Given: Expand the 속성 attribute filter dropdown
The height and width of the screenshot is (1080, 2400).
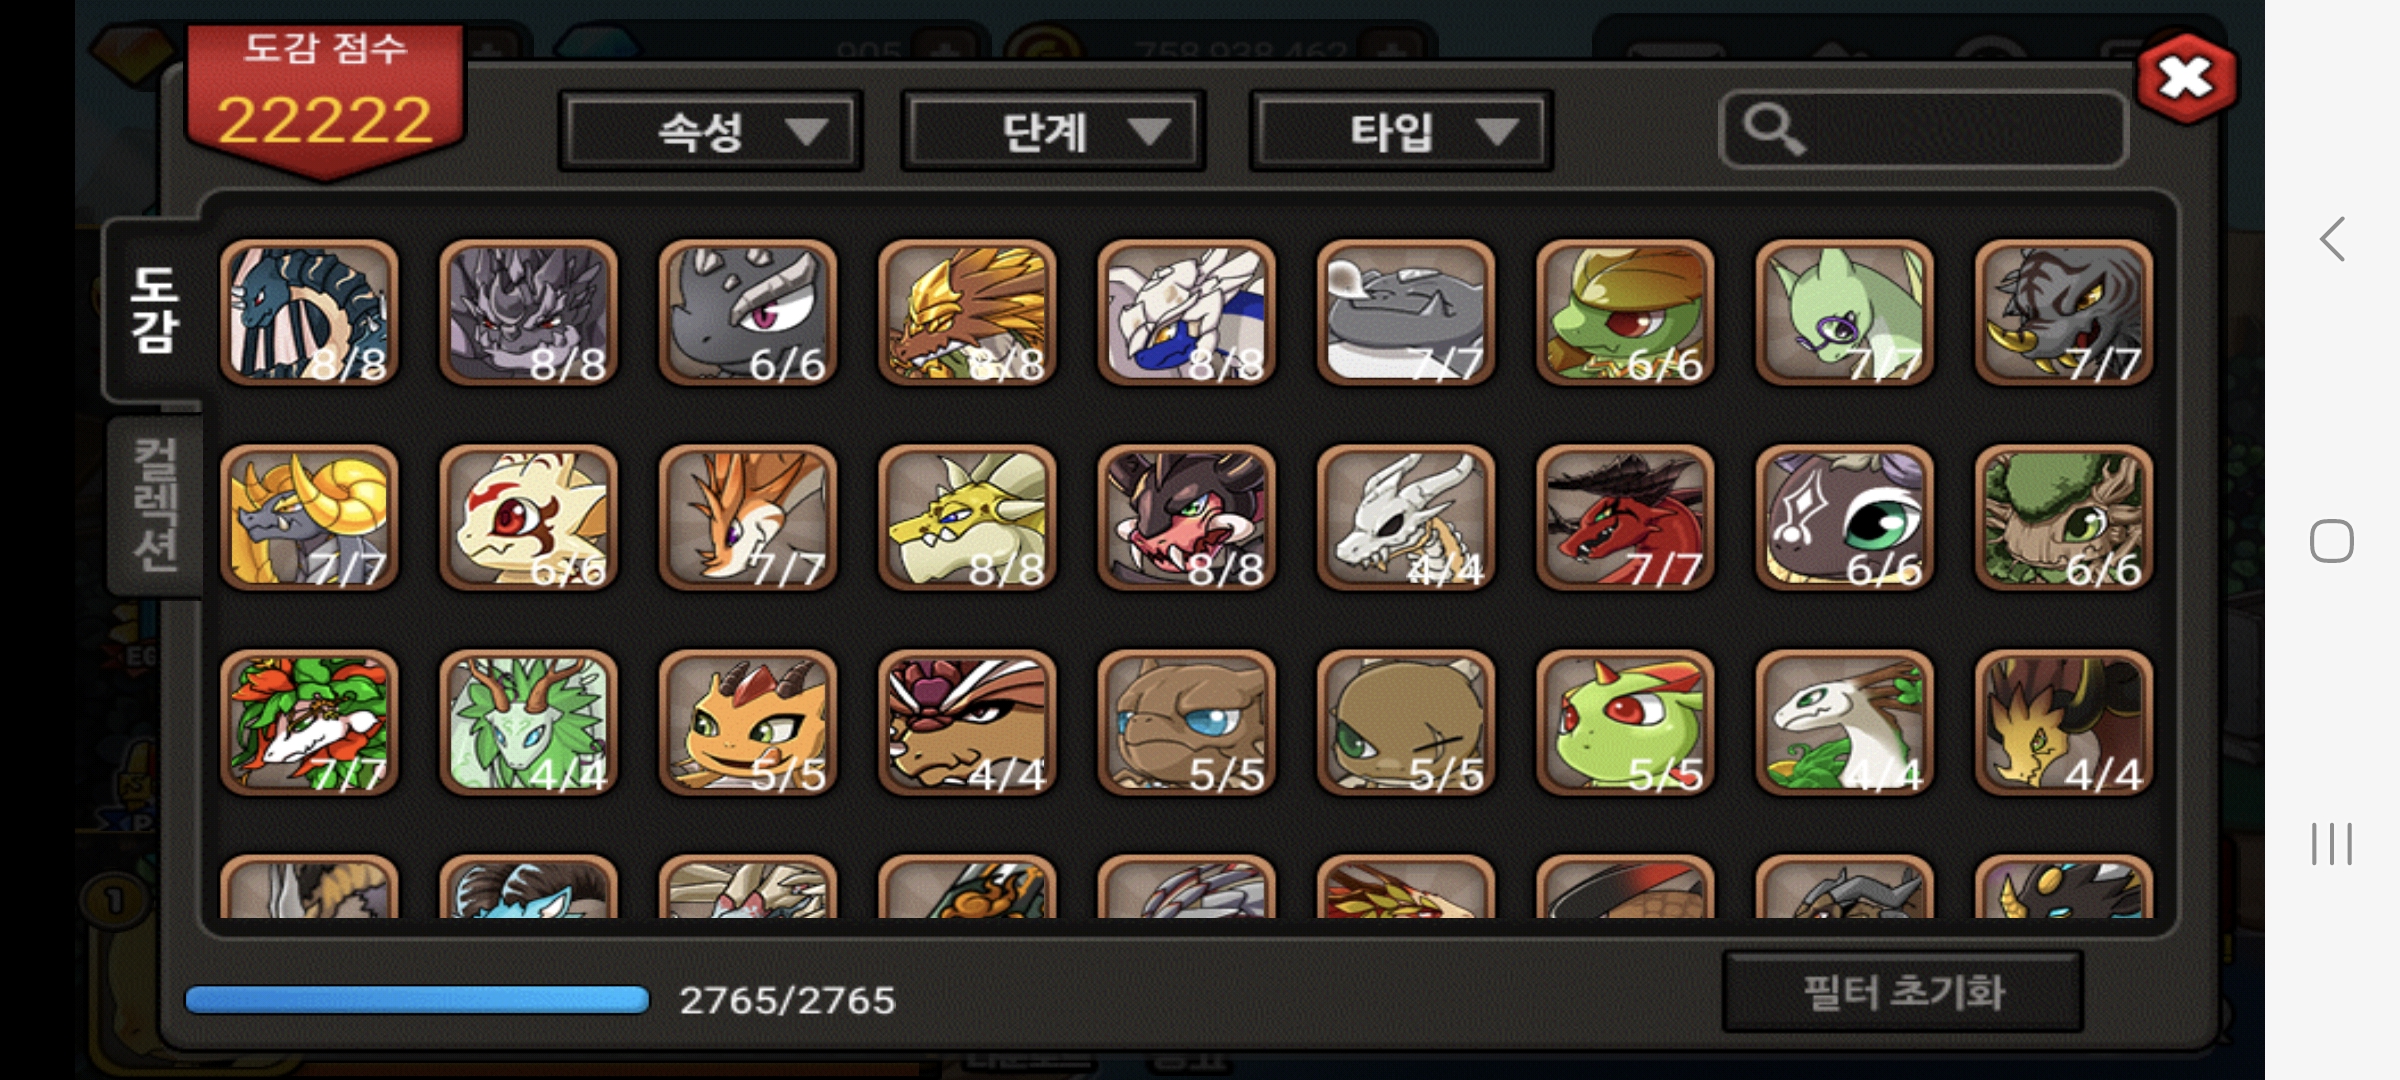Looking at the screenshot, I should coord(711,131).
